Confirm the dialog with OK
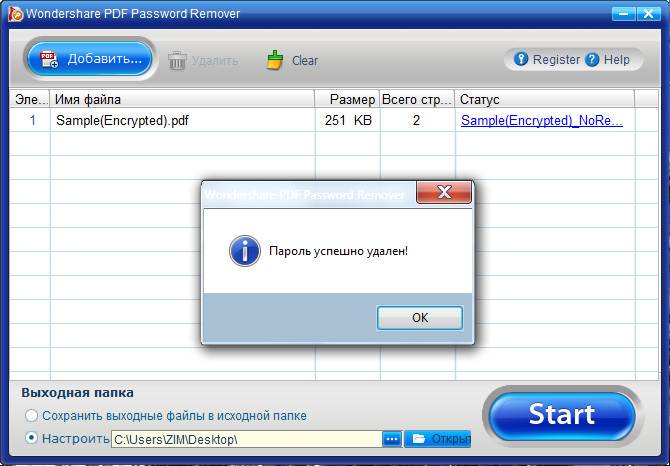The height and width of the screenshot is (466, 670). (x=420, y=318)
